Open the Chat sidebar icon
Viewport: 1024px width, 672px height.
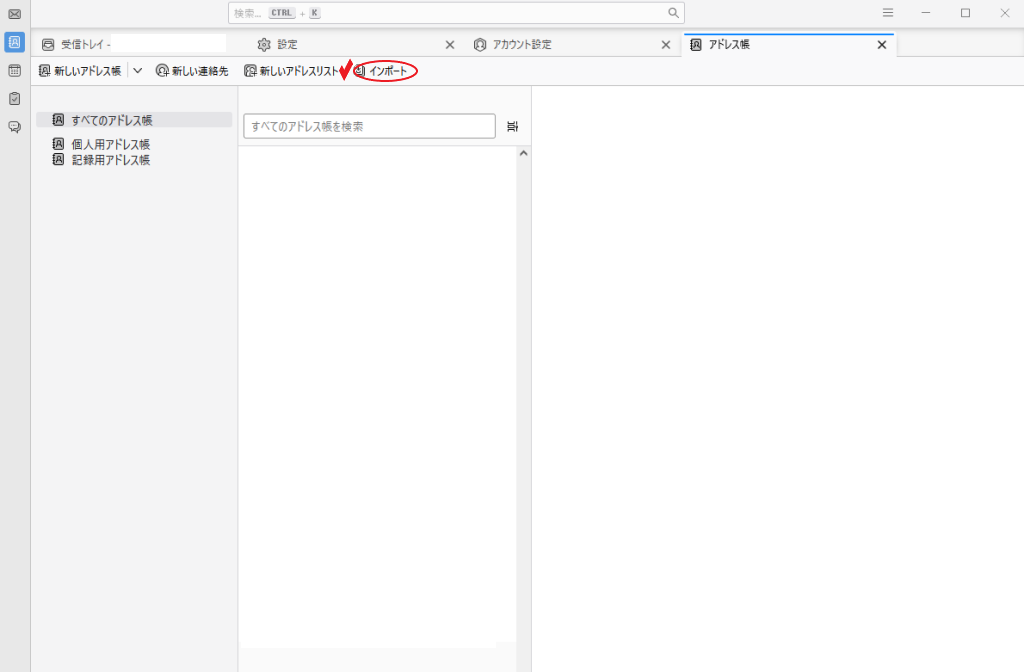pyautogui.click(x=14, y=127)
